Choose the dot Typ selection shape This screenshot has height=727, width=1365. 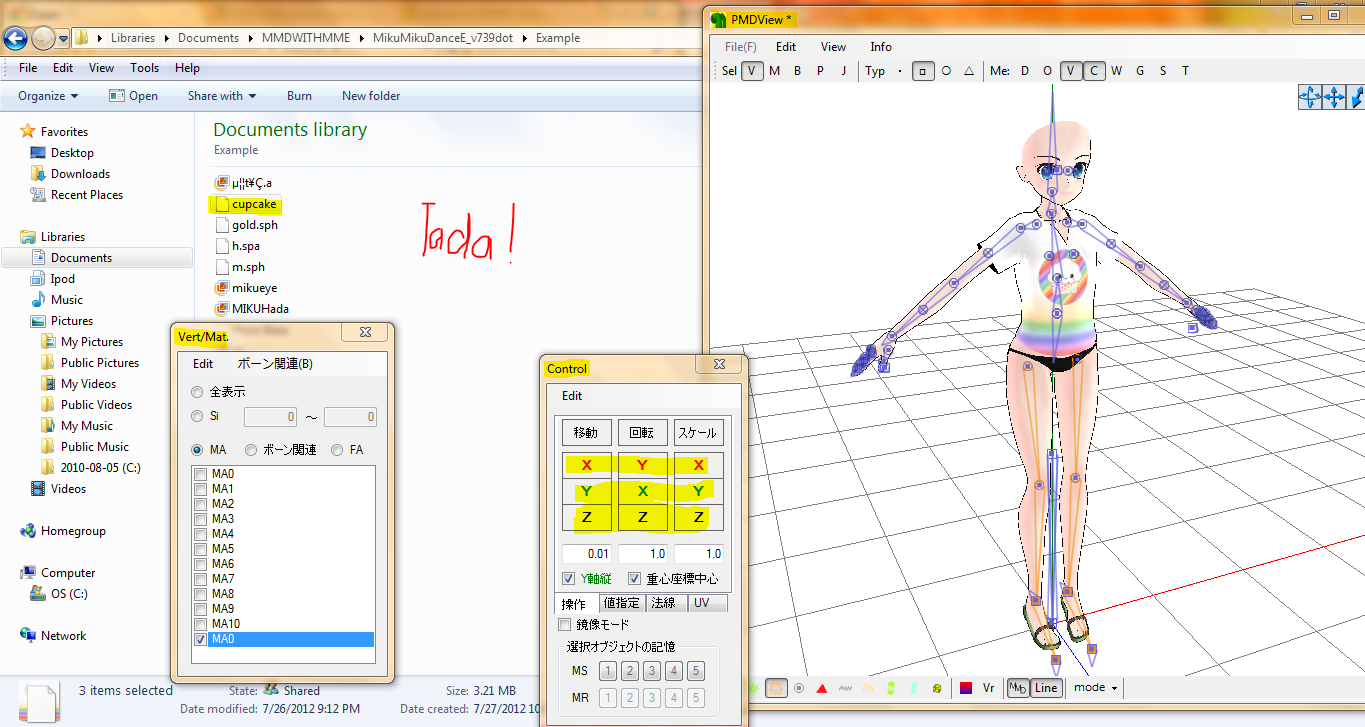[x=900, y=71]
